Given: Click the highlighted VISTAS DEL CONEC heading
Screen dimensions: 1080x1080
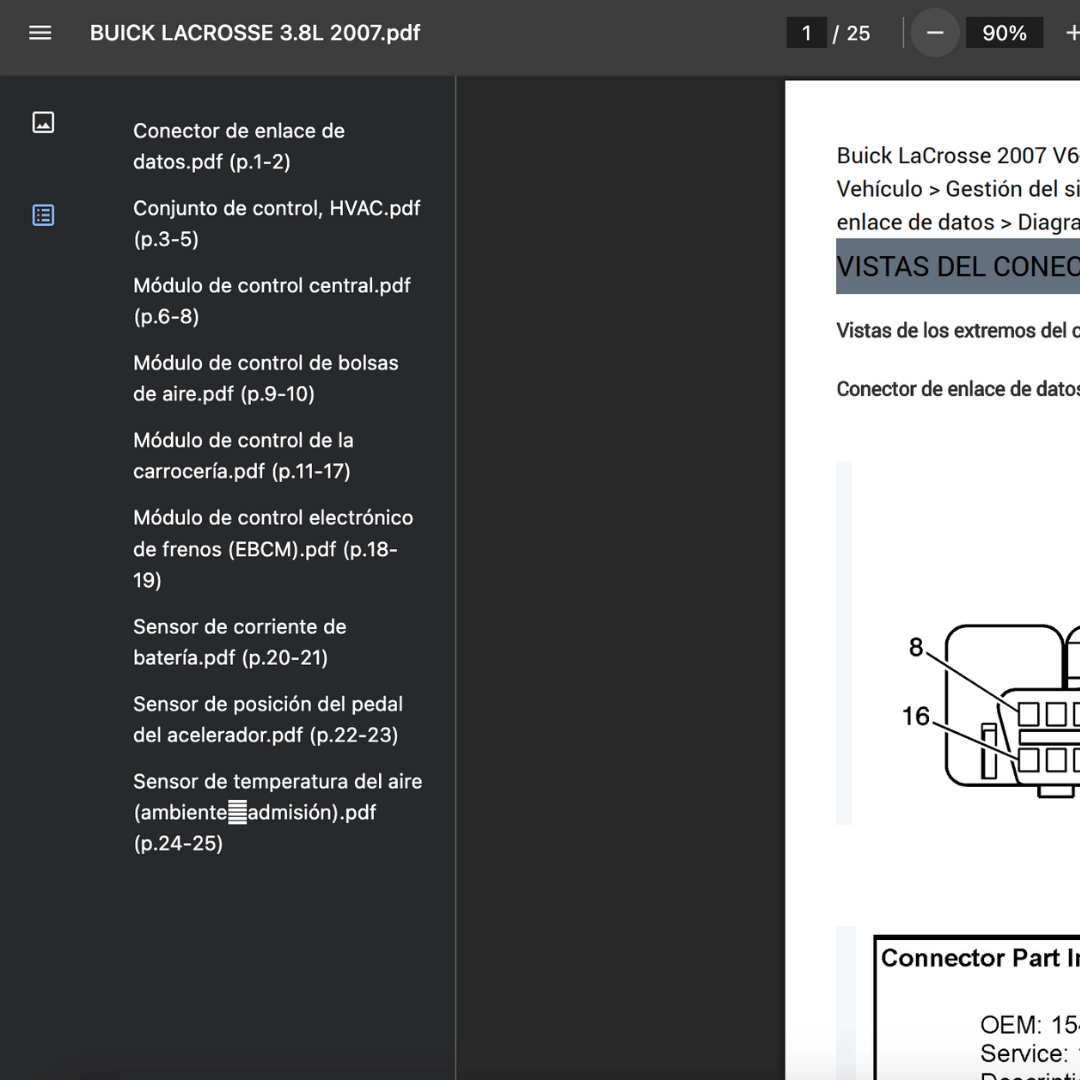Looking at the screenshot, I should click(957, 267).
